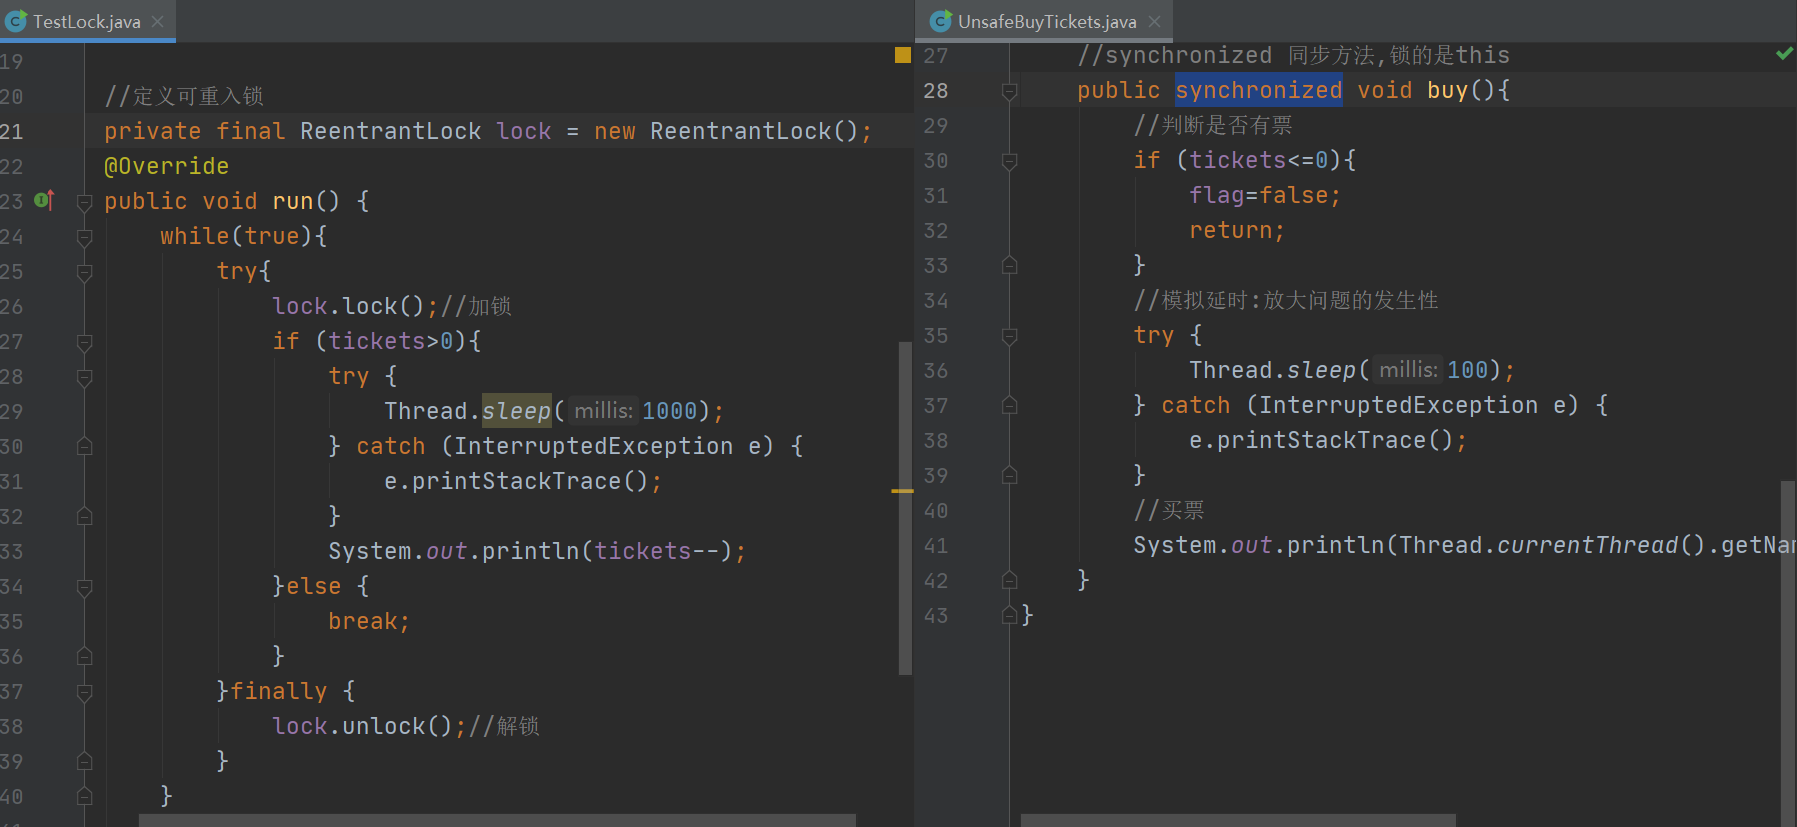Image resolution: width=1797 pixels, height=827 pixels.
Task: Close the TestLock.java tab
Action: coord(158,21)
